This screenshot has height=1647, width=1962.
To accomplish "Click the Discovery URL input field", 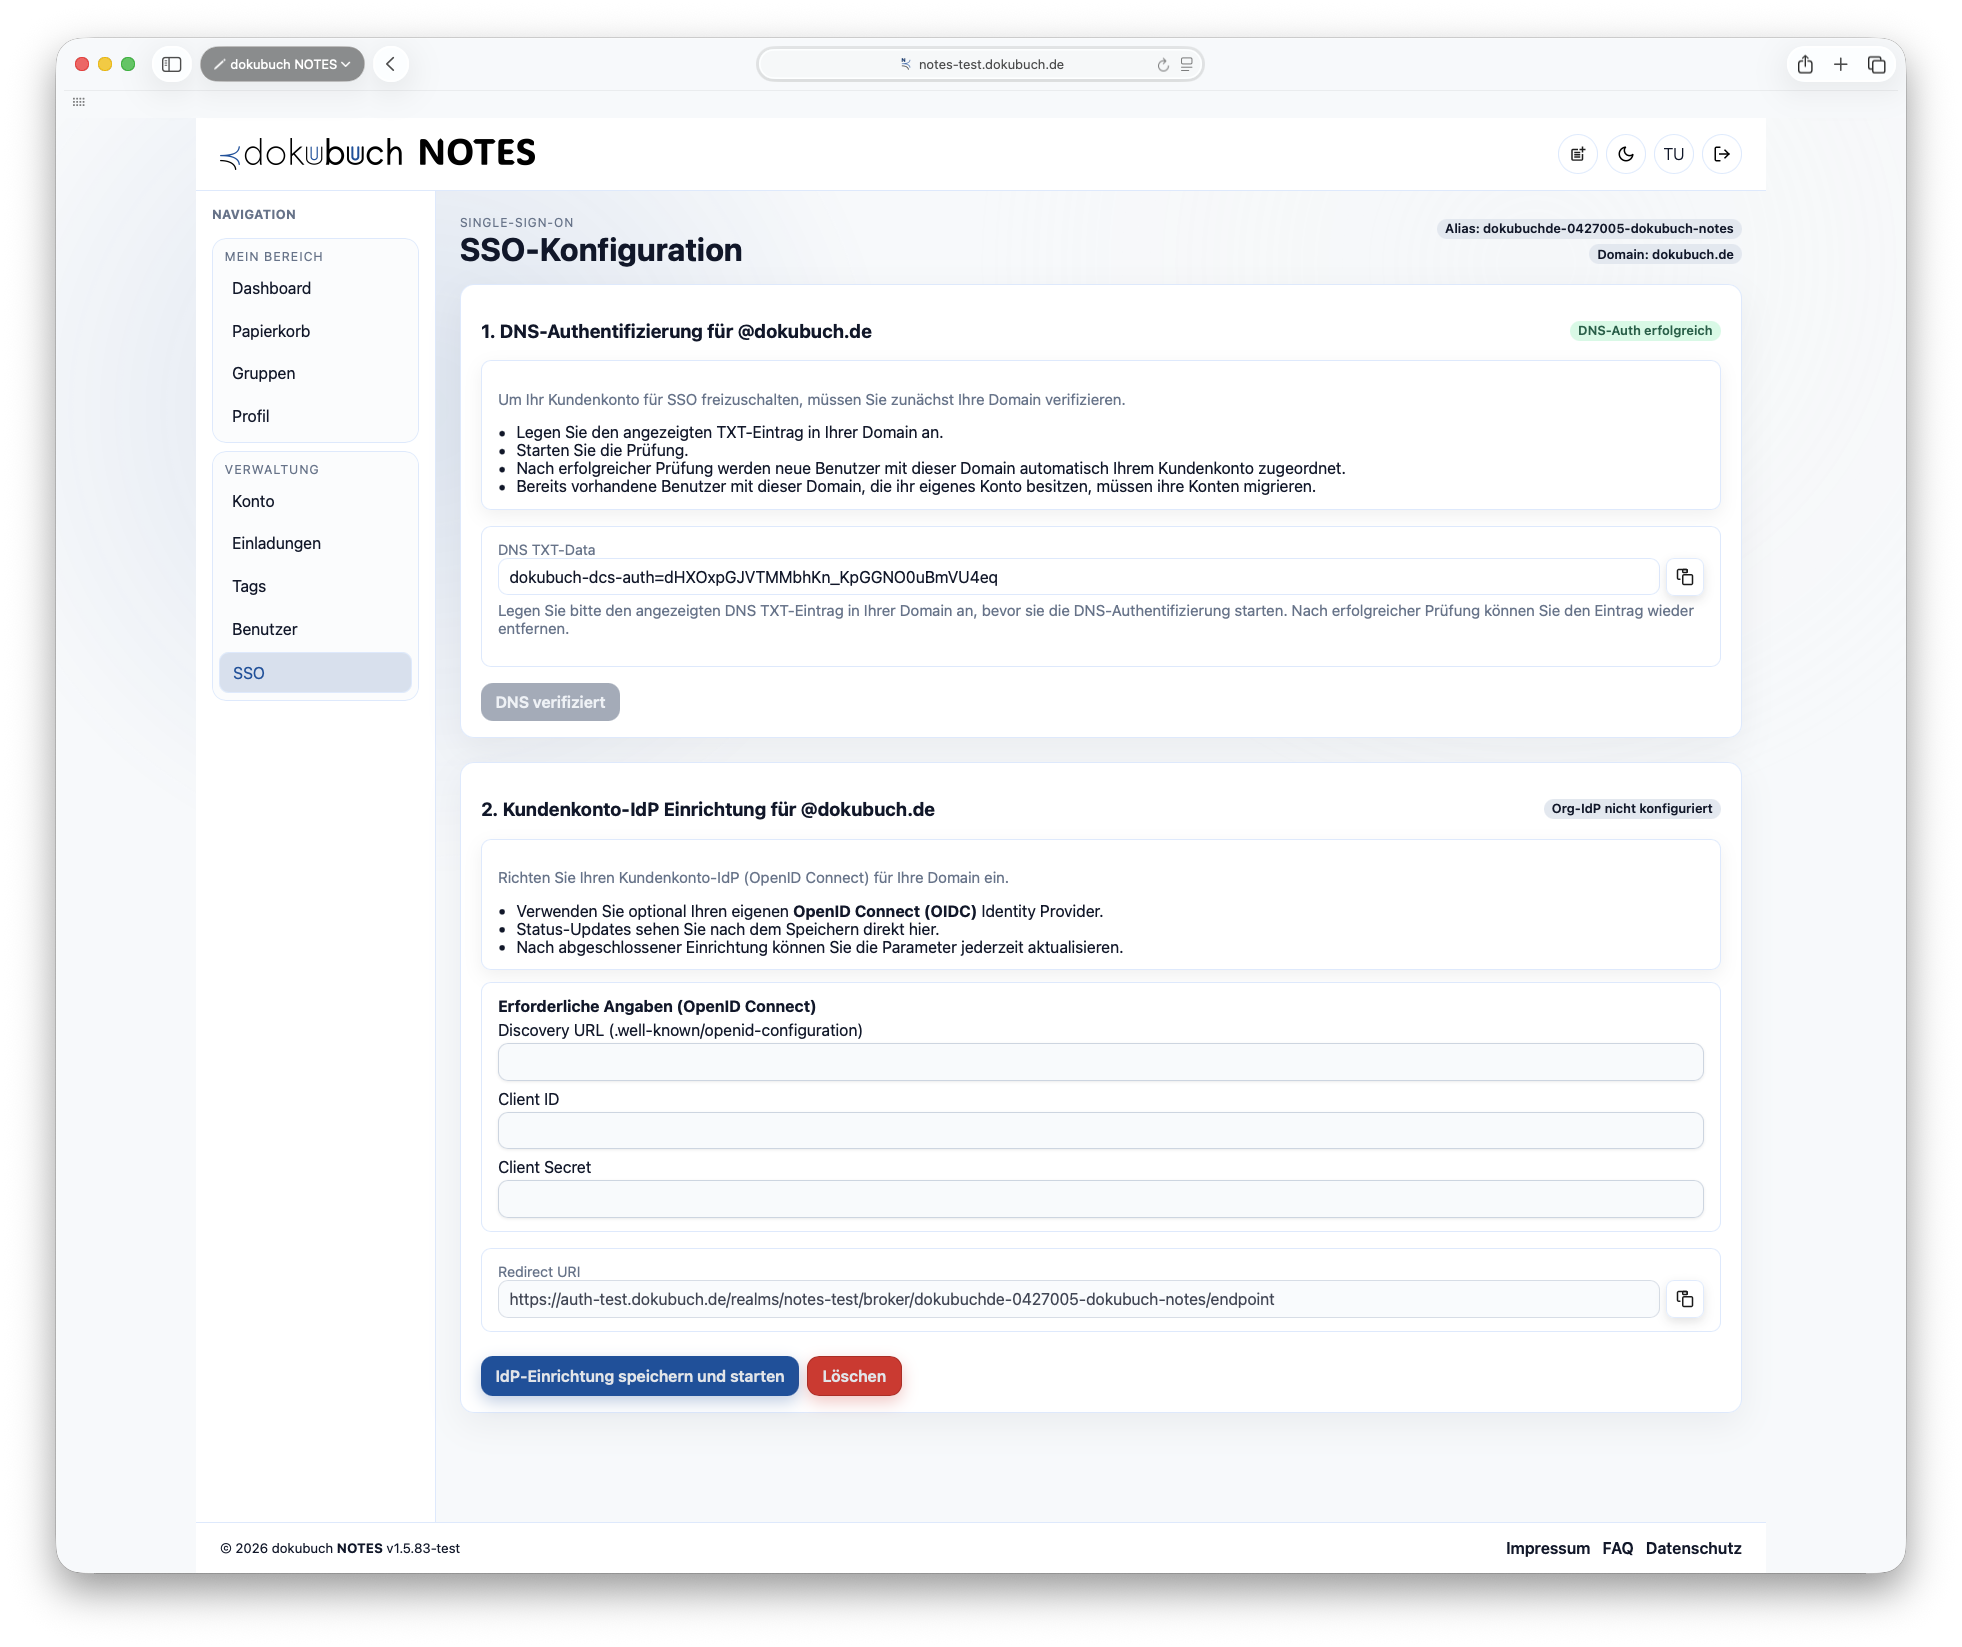I will point(1100,1062).
